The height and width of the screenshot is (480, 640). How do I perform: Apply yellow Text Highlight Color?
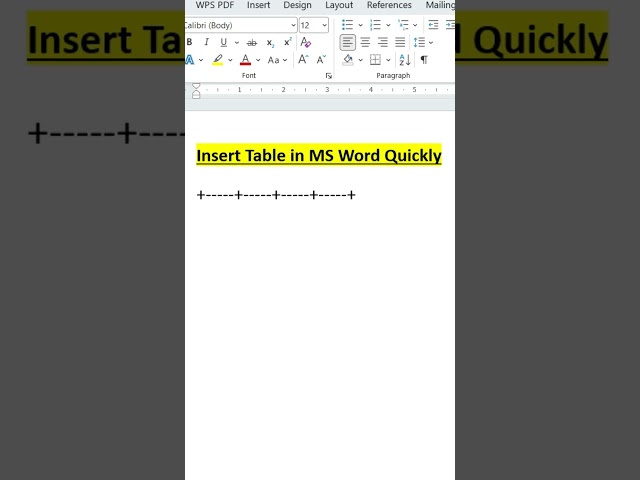tap(218, 60)
